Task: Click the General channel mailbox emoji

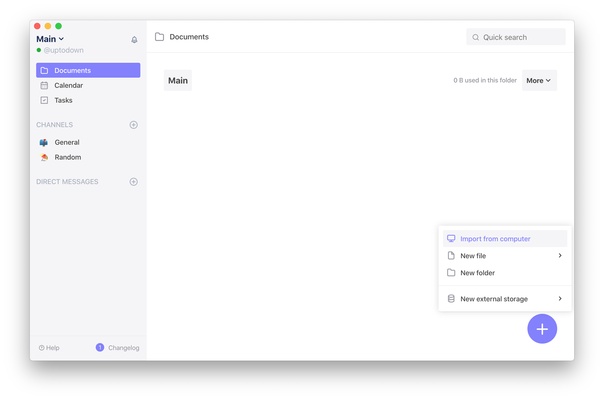Action: coord(44,143)
